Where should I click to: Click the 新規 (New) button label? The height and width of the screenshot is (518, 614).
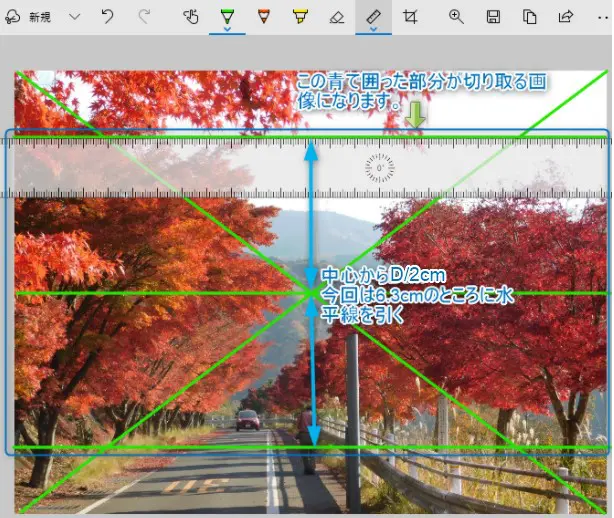[40, 17]
